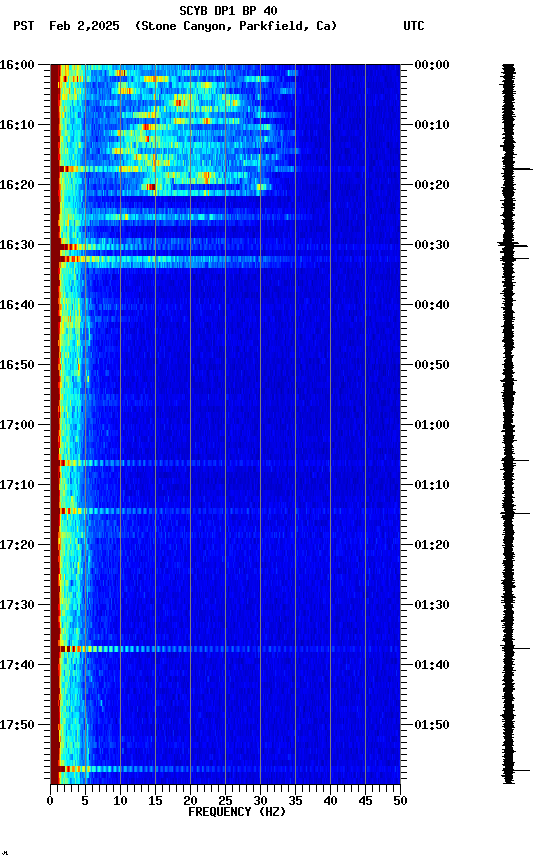
Task: Click the UTC time label "01:20"
Action: click(432, 545)
